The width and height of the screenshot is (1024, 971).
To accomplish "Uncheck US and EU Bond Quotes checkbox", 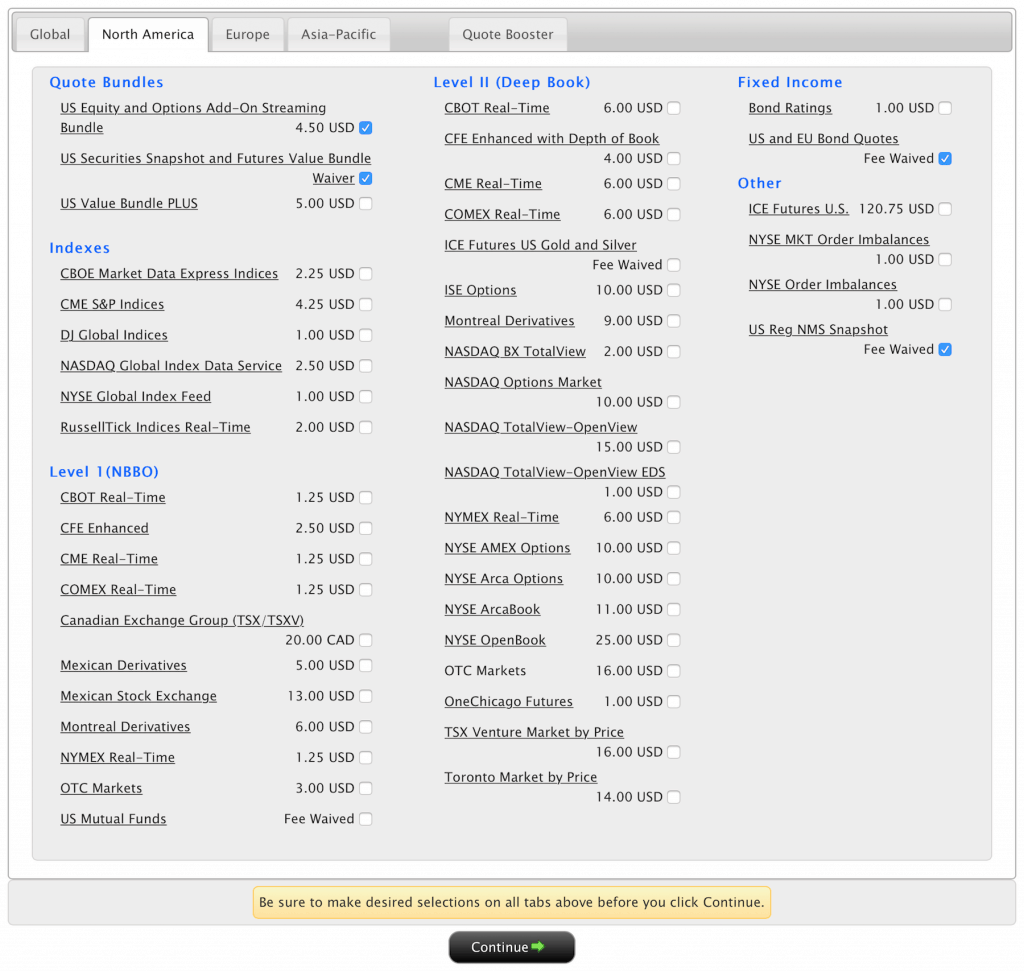I will pyautogui.click(x=945, y=159).
